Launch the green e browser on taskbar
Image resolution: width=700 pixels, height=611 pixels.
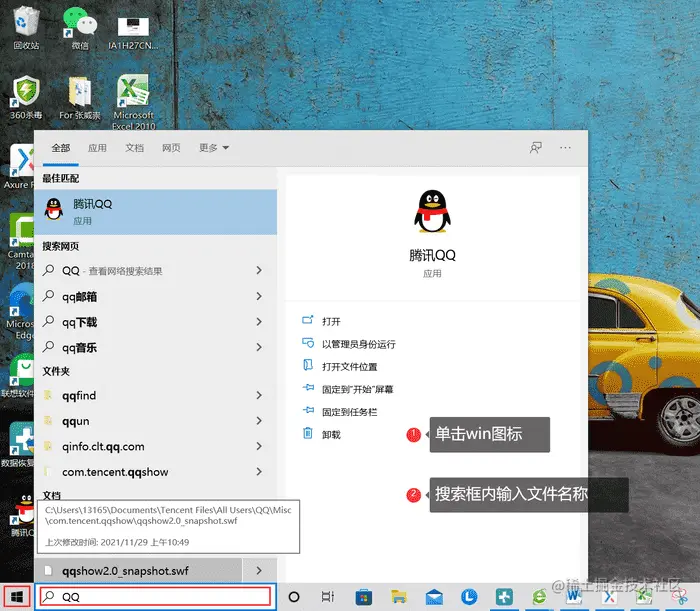pos(539,597)
